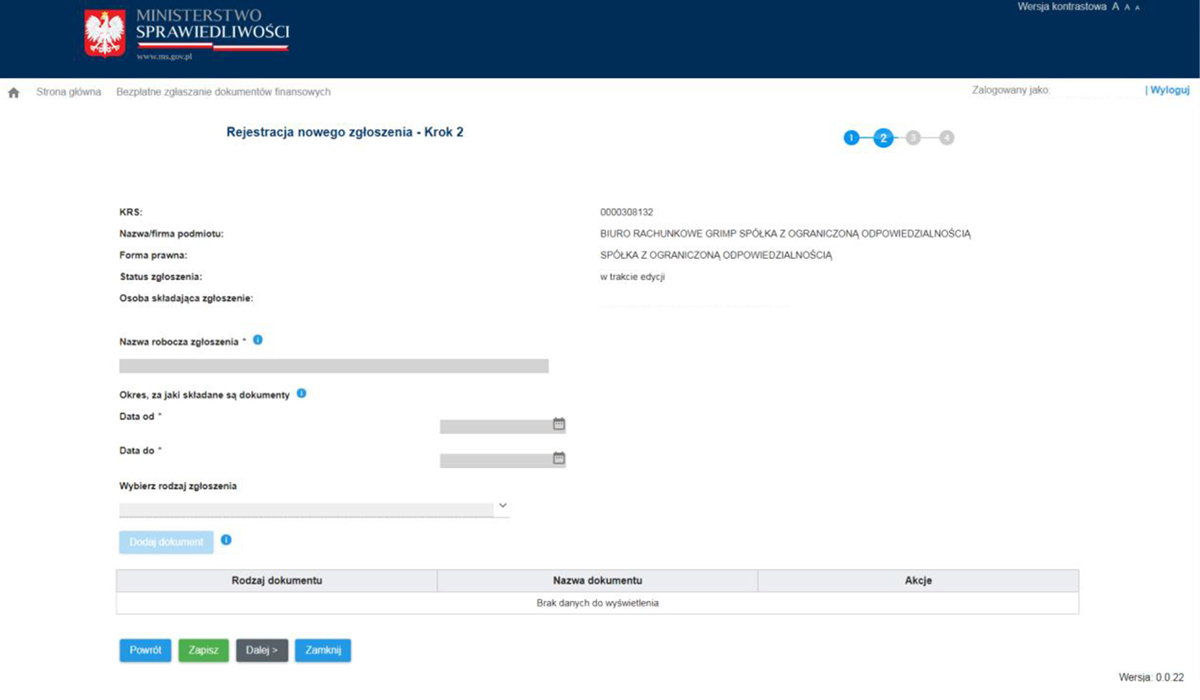1200x700 pixels.
Task: Click the green Zapisz button
Action: point(204,650)
